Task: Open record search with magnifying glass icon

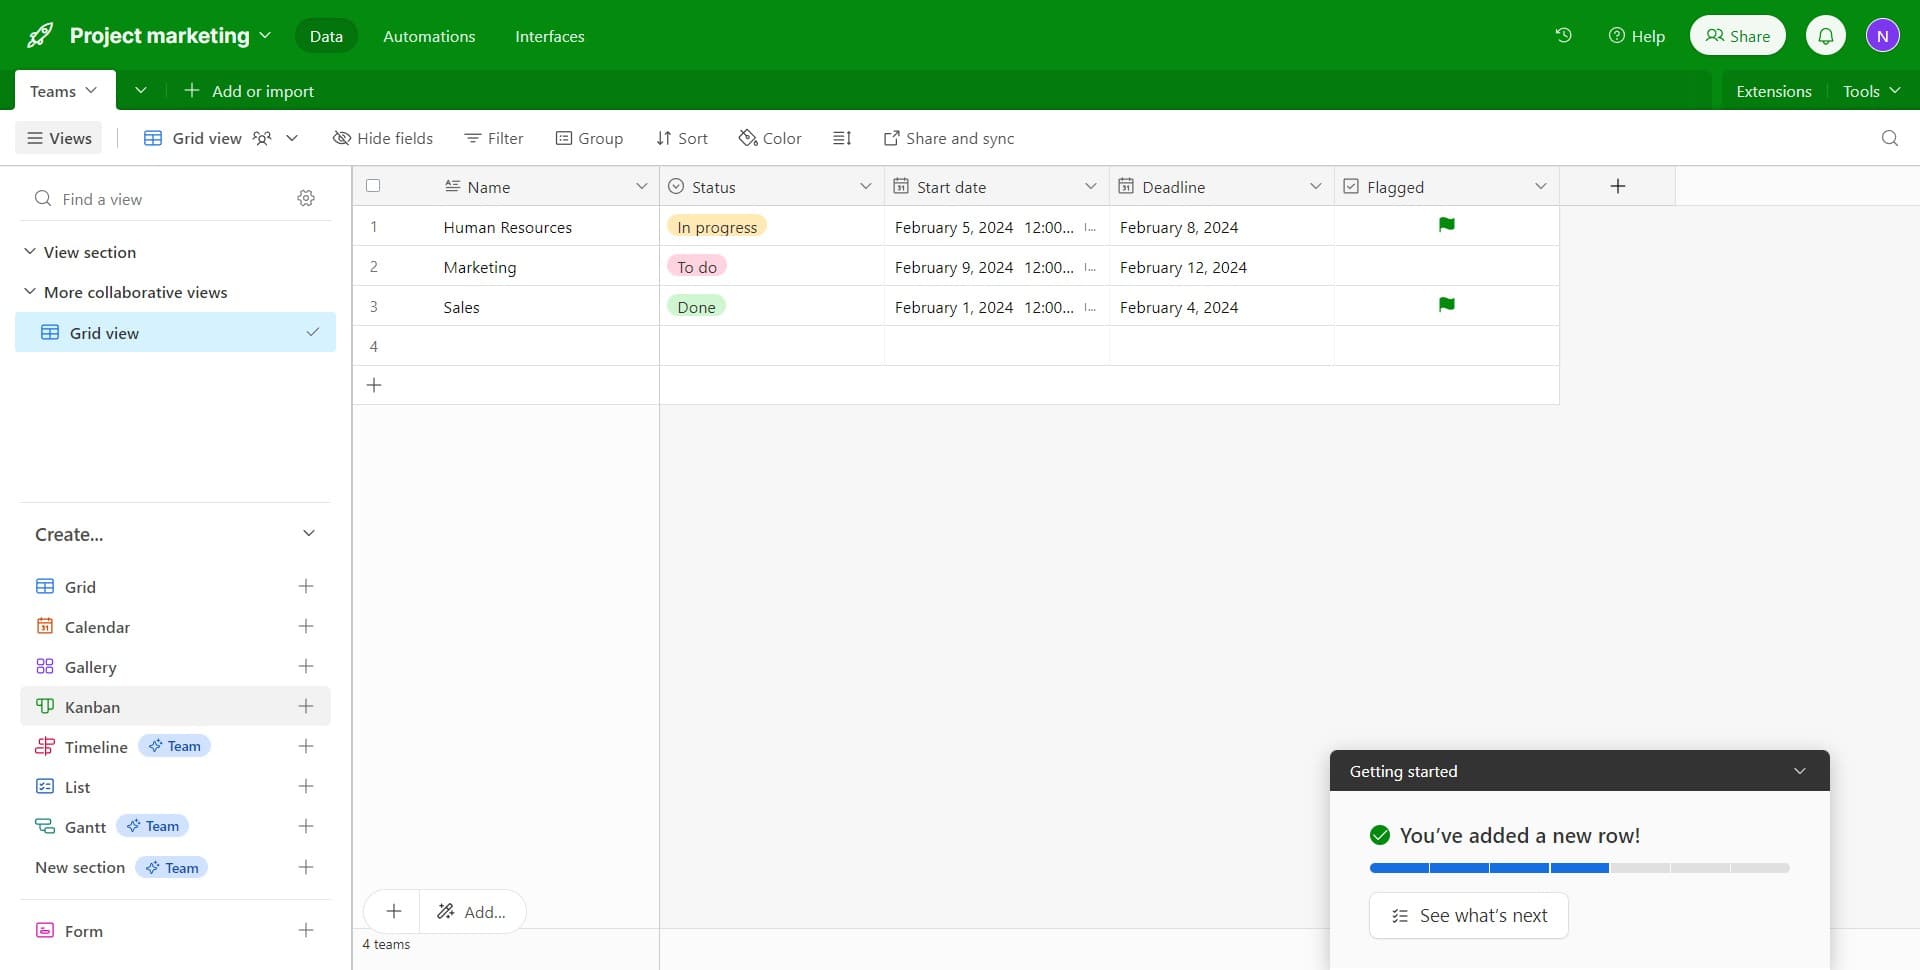Action: tap(1889, 138)
